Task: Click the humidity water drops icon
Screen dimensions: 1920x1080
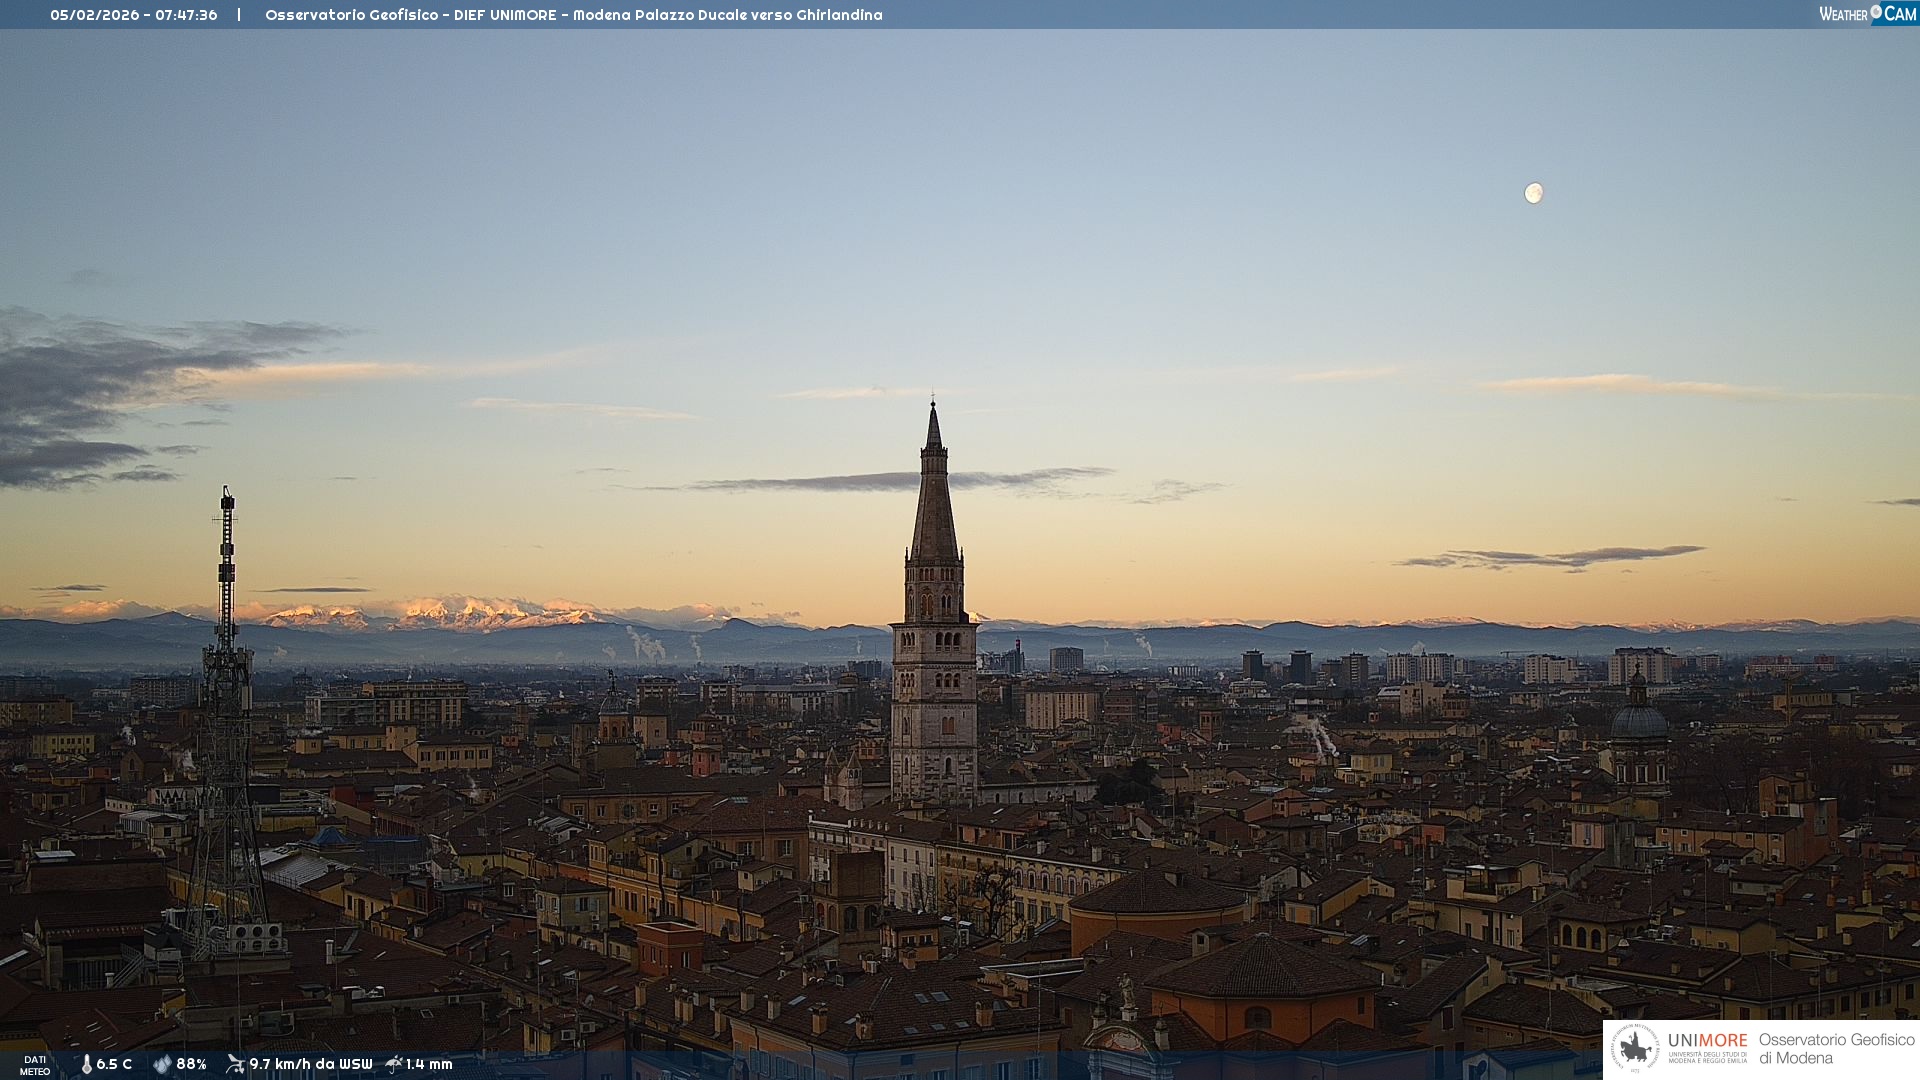Action: [x=162, y=1064]
